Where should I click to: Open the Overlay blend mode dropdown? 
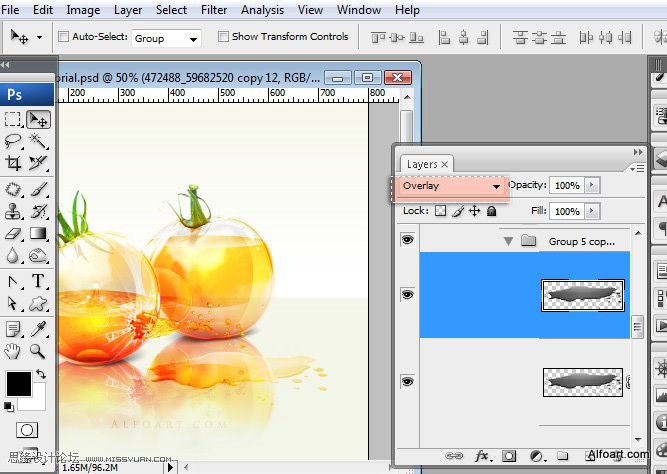[451, 186]
